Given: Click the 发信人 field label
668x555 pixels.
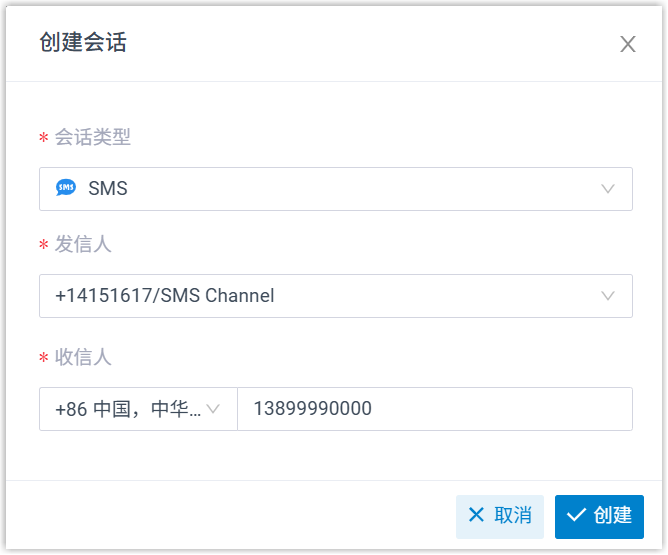Looking at the screenshot, I should [83, 244].
